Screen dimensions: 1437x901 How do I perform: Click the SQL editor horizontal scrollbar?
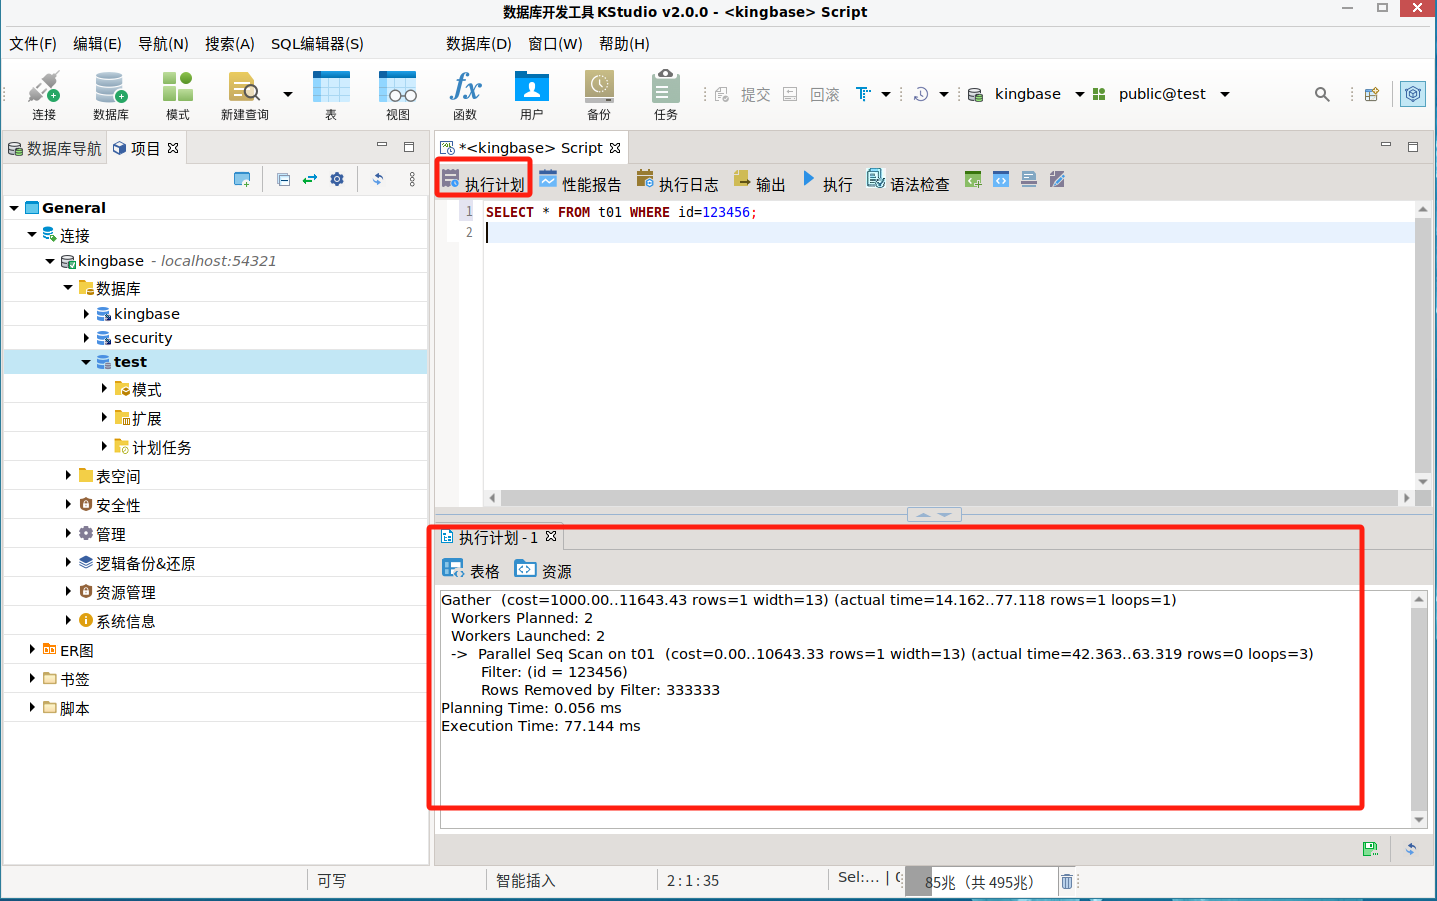click(948, 498)
